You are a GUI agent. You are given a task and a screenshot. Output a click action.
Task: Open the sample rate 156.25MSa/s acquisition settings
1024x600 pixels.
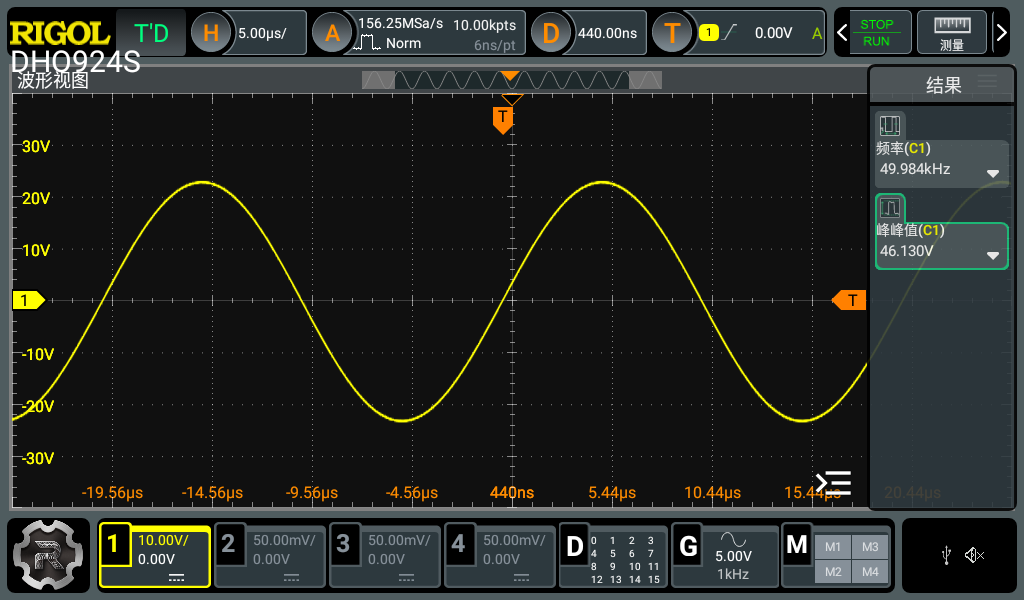click(x=400, y=24)
